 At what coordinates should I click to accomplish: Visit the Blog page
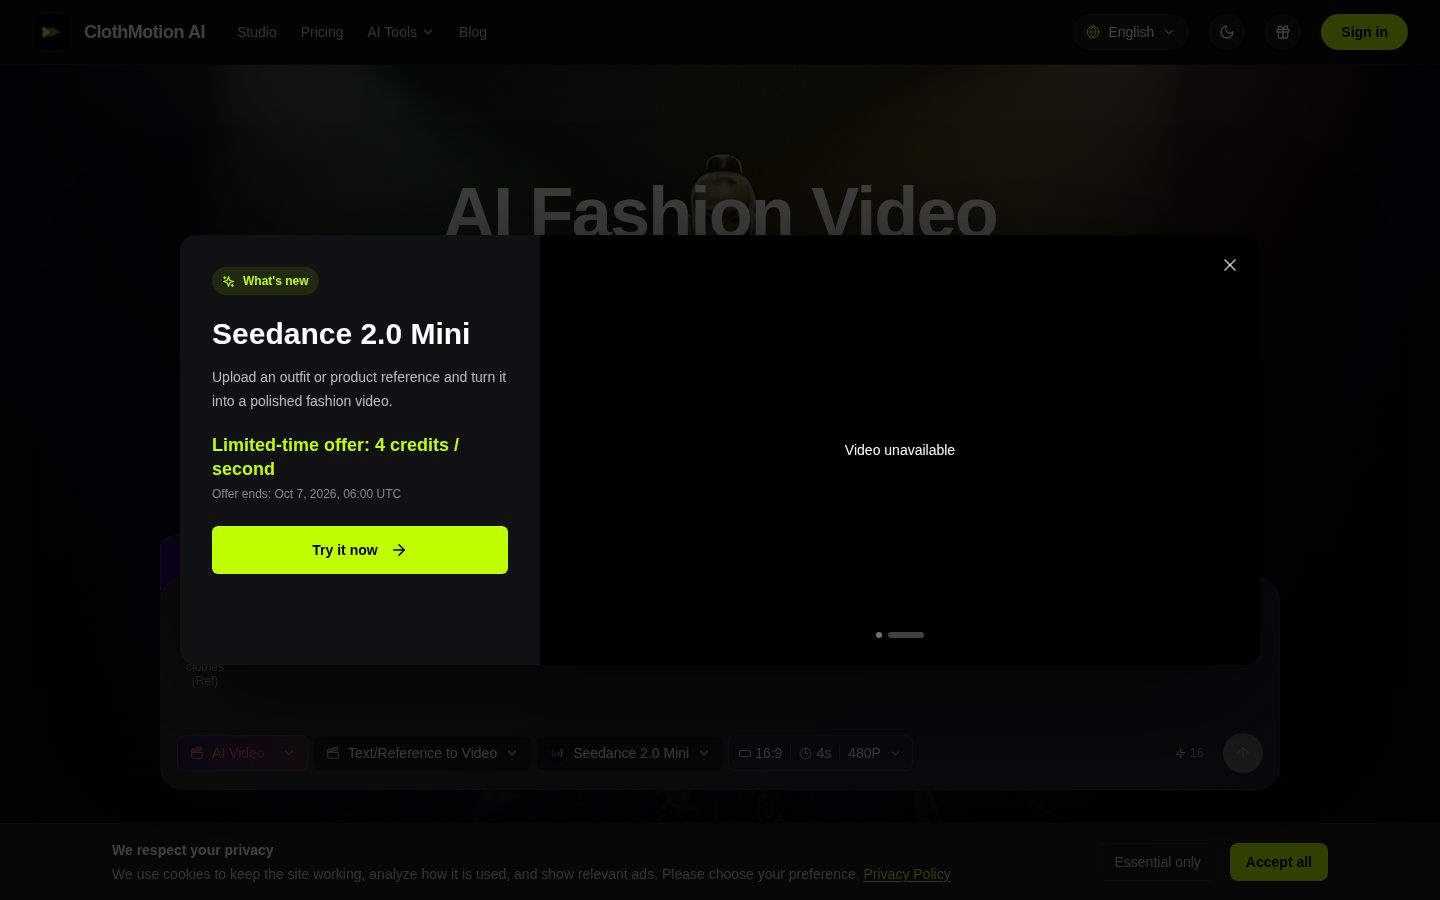click(473, 32)
